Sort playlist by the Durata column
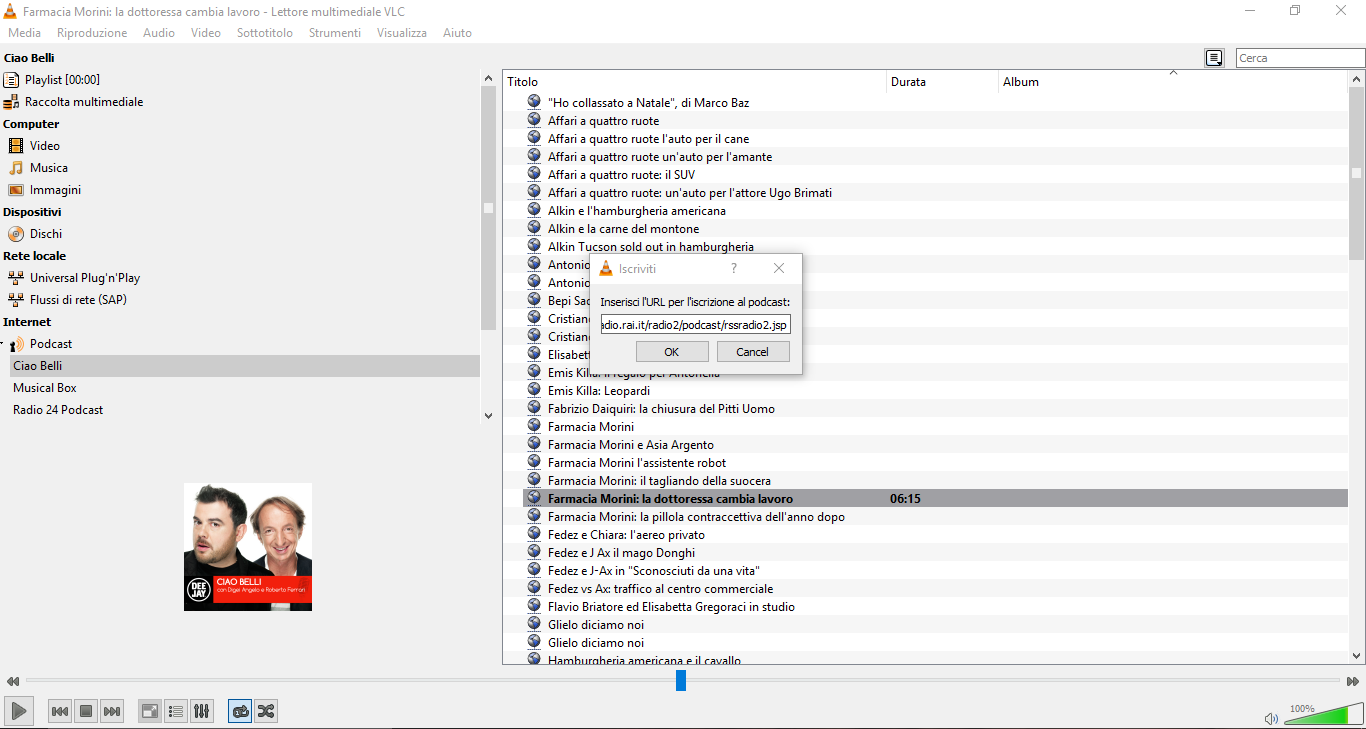The image size is (1366, 729). pos(943,82)
